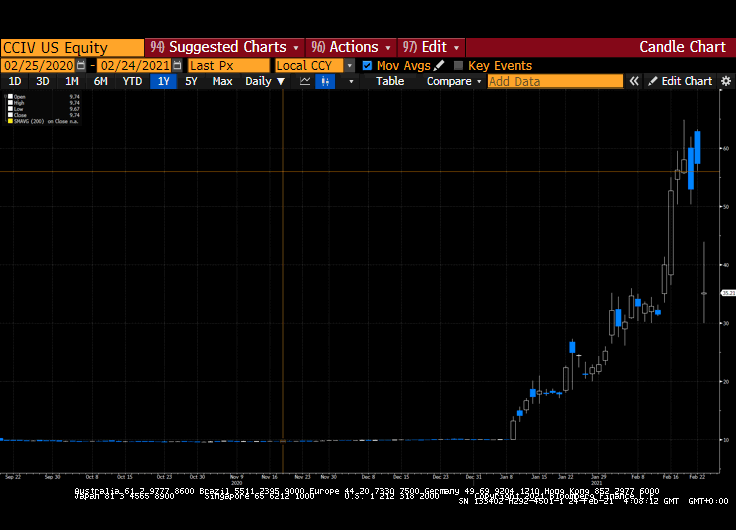Click the Add Data input field
This screenshot has width=736, height=530.
[555, 81]
